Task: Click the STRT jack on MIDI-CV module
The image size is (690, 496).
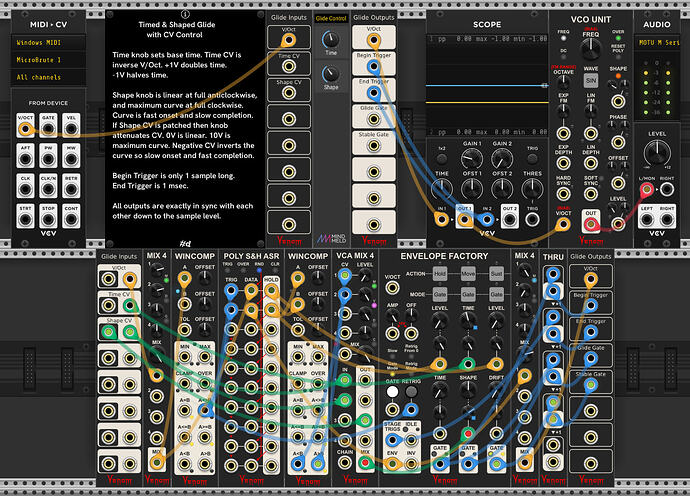Action: click(25, 219)
